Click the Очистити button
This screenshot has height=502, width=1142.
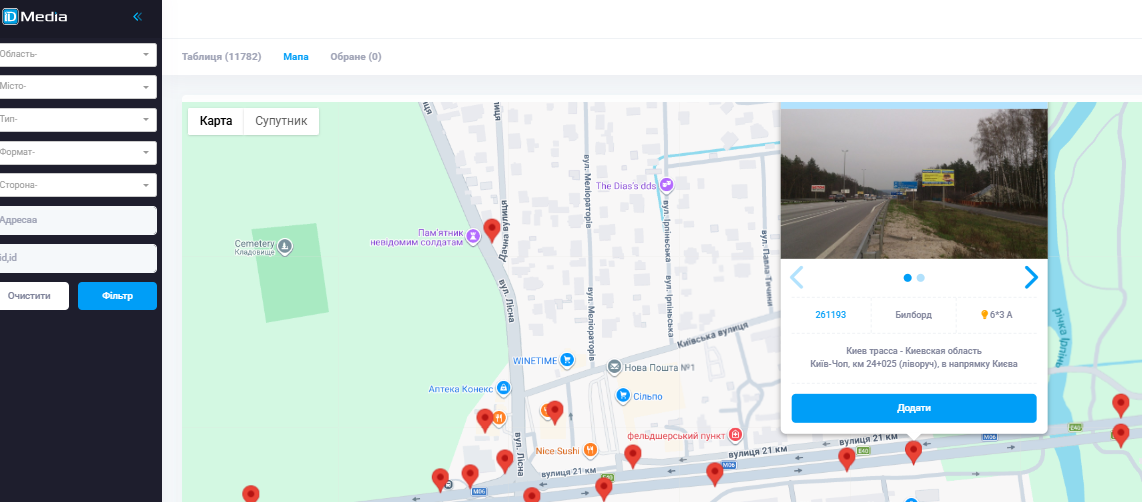pyautogui.click(x=33, y=296)
